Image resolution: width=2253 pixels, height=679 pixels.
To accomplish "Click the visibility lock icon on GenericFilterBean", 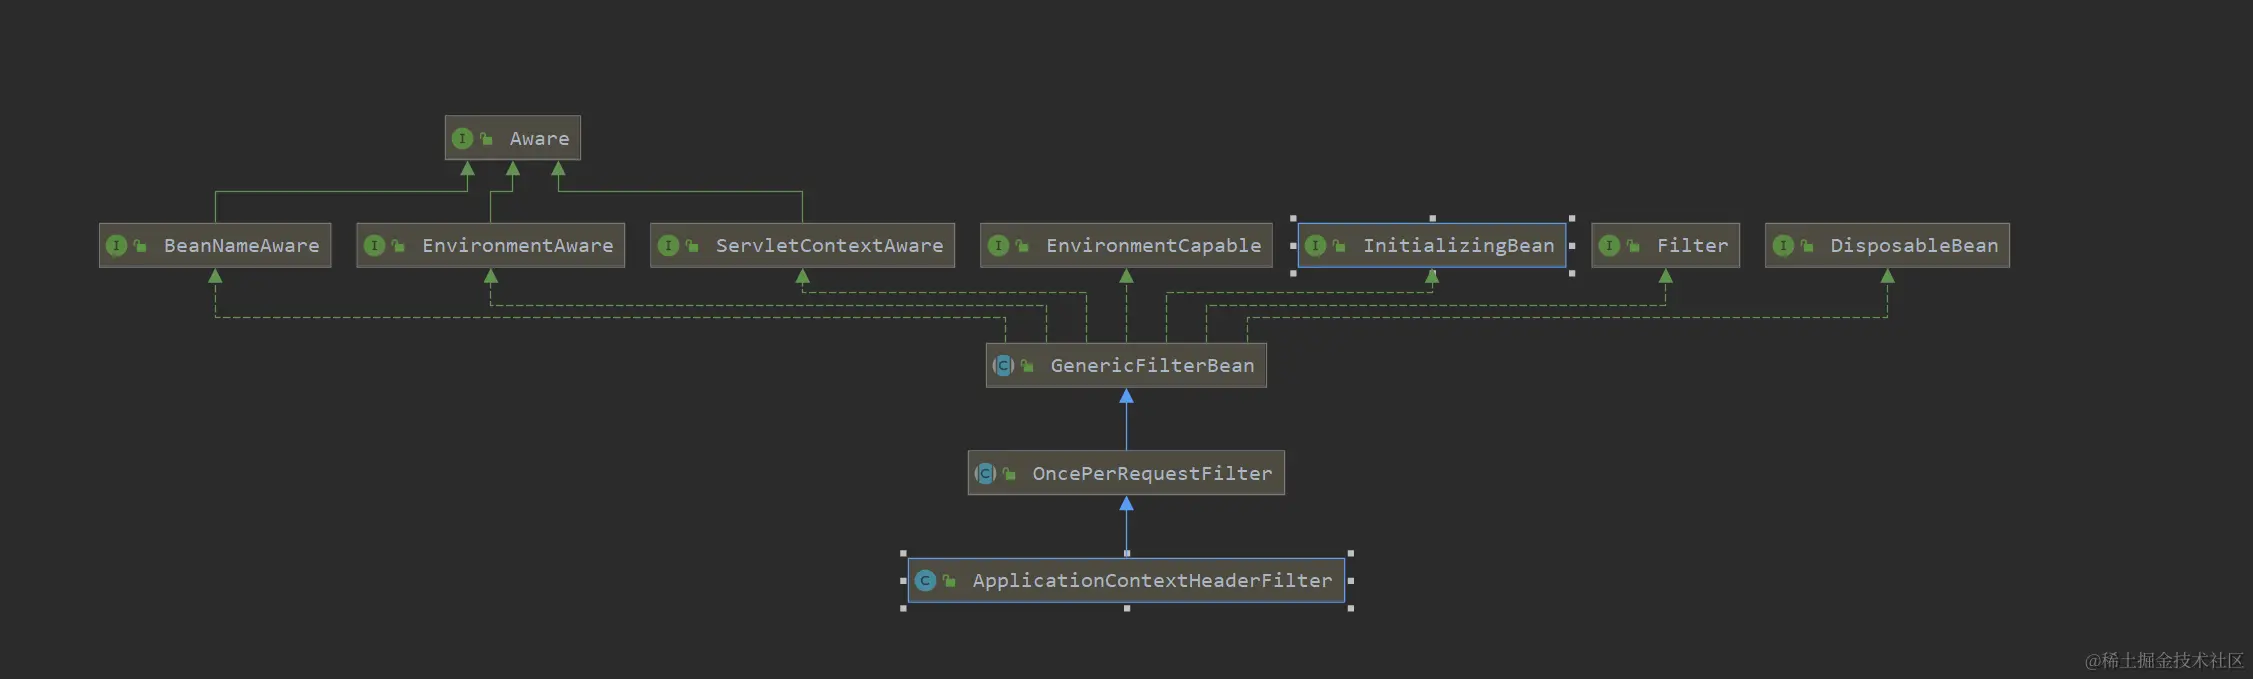I will coord(1027,365).
